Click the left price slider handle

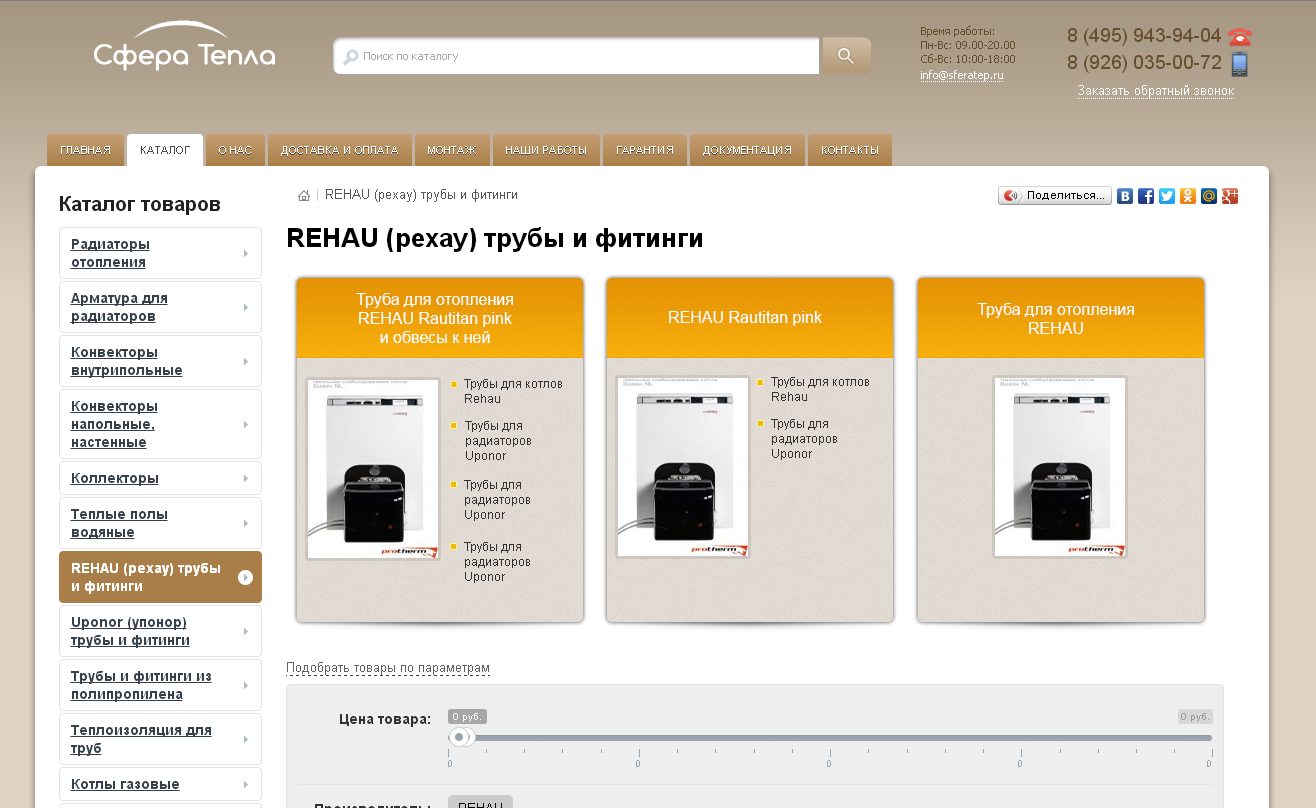pyautogui.click(x=459, y=737)
